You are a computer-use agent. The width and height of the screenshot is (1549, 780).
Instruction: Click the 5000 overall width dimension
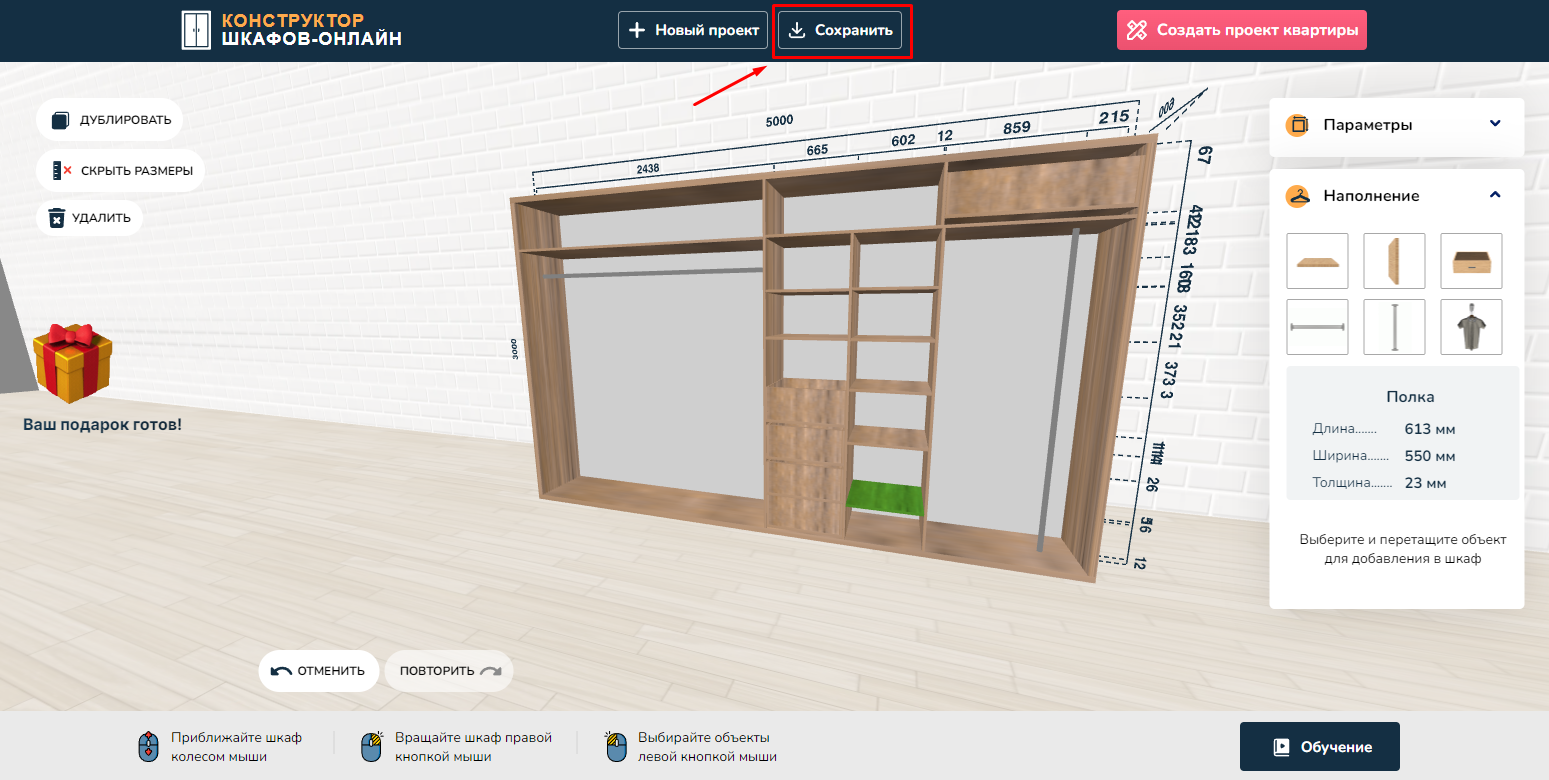click(779, 121)
